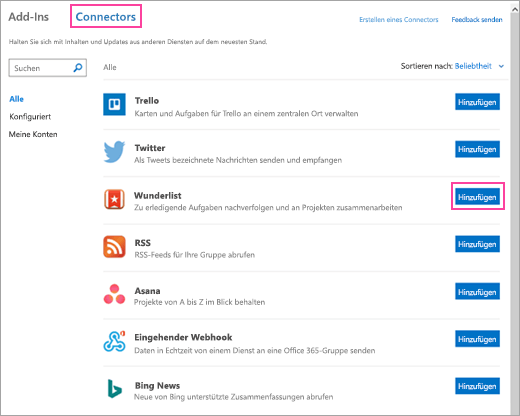Select the Alle filter in sidebar

(16, 99)
